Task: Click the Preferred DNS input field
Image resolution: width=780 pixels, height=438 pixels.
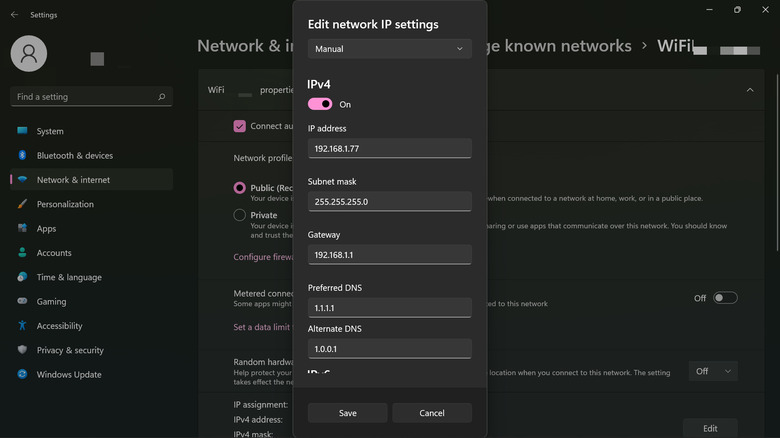Action: [x=389, y=309]
